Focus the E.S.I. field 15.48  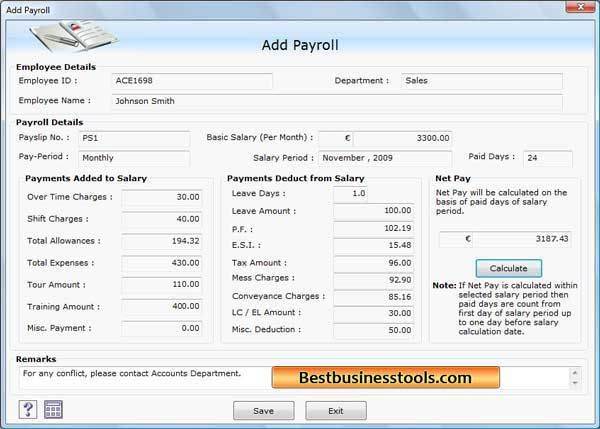coord(373,245)
